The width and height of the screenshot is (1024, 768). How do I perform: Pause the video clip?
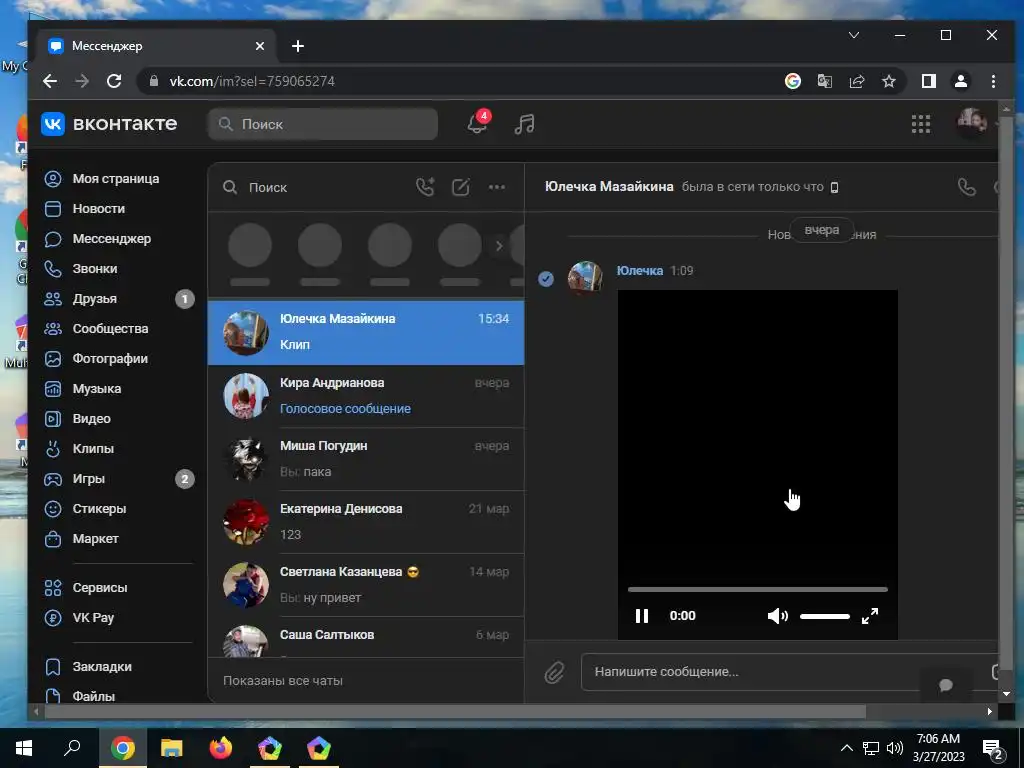tap(642, 616)
